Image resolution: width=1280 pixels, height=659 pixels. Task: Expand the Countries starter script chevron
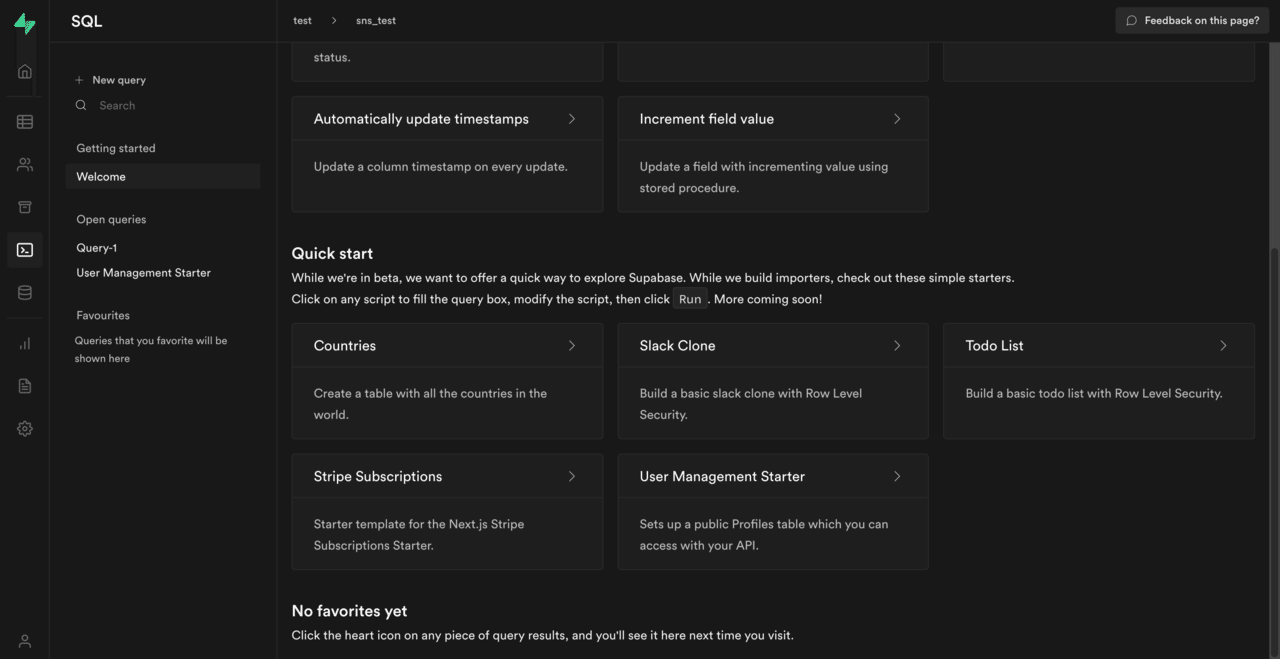click(x=572, y=346)
